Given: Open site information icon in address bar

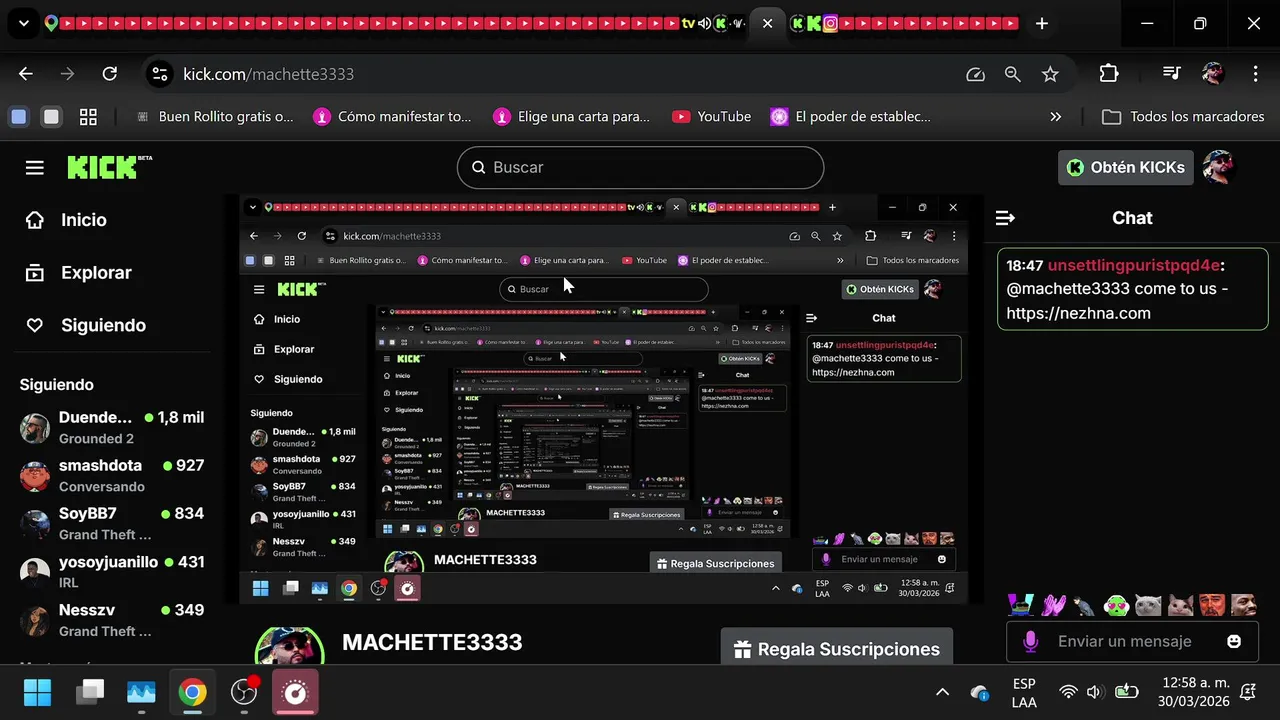Looking at the screenshot, I should [x=160, y=74].
